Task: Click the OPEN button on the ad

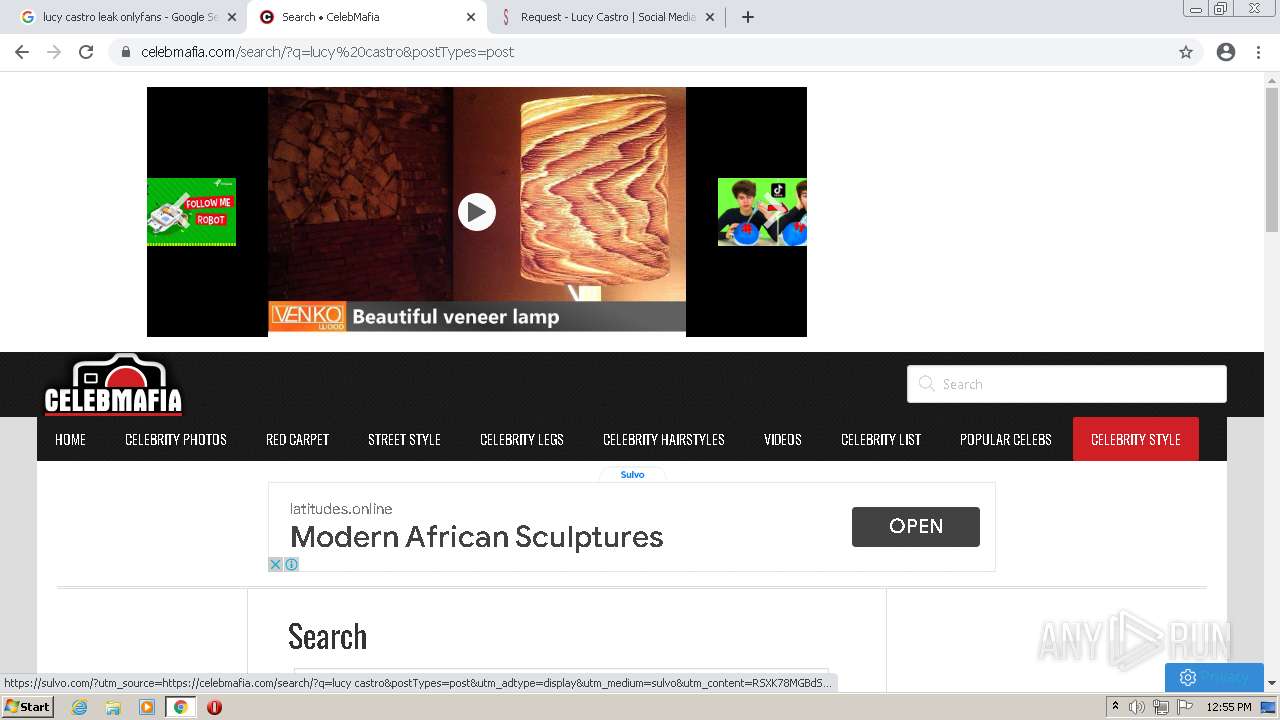Action: [x=916, y=526]
